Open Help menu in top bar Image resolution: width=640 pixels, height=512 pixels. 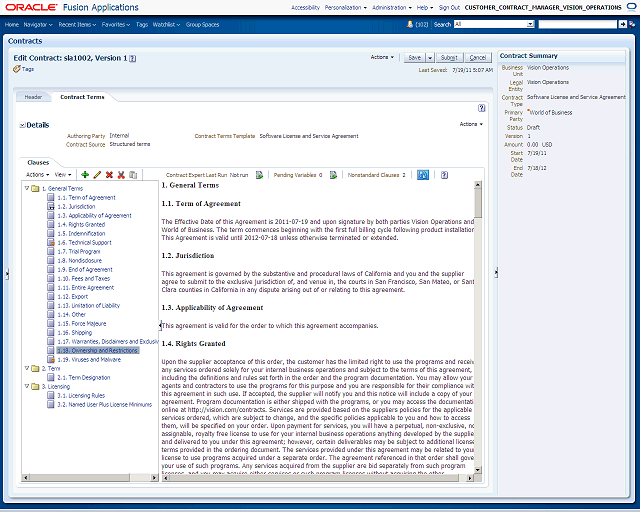click(x=425, y=7)
